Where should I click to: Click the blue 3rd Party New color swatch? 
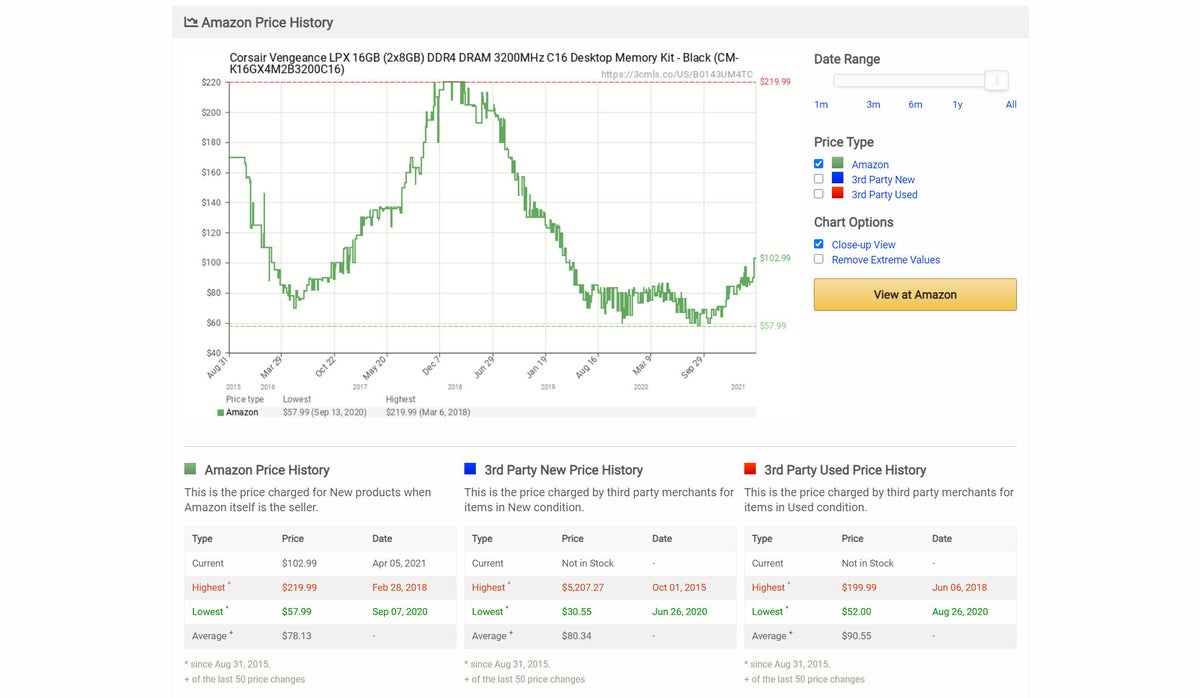click(x=838, y=179)
